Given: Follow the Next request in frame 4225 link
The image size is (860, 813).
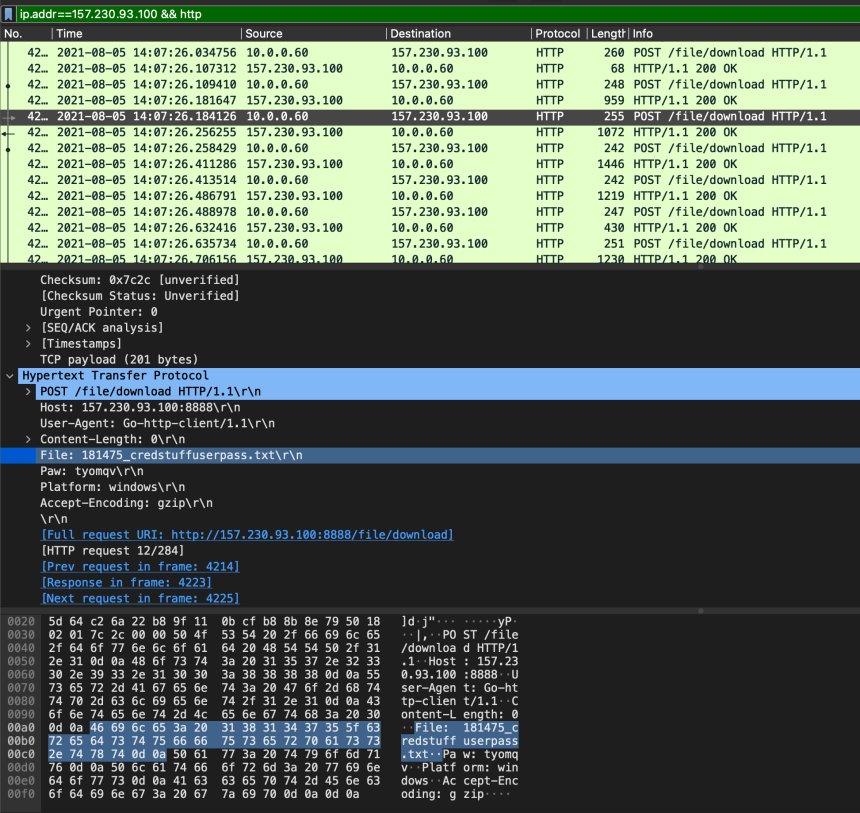Looking at the screenshot, I should [140, 599].
